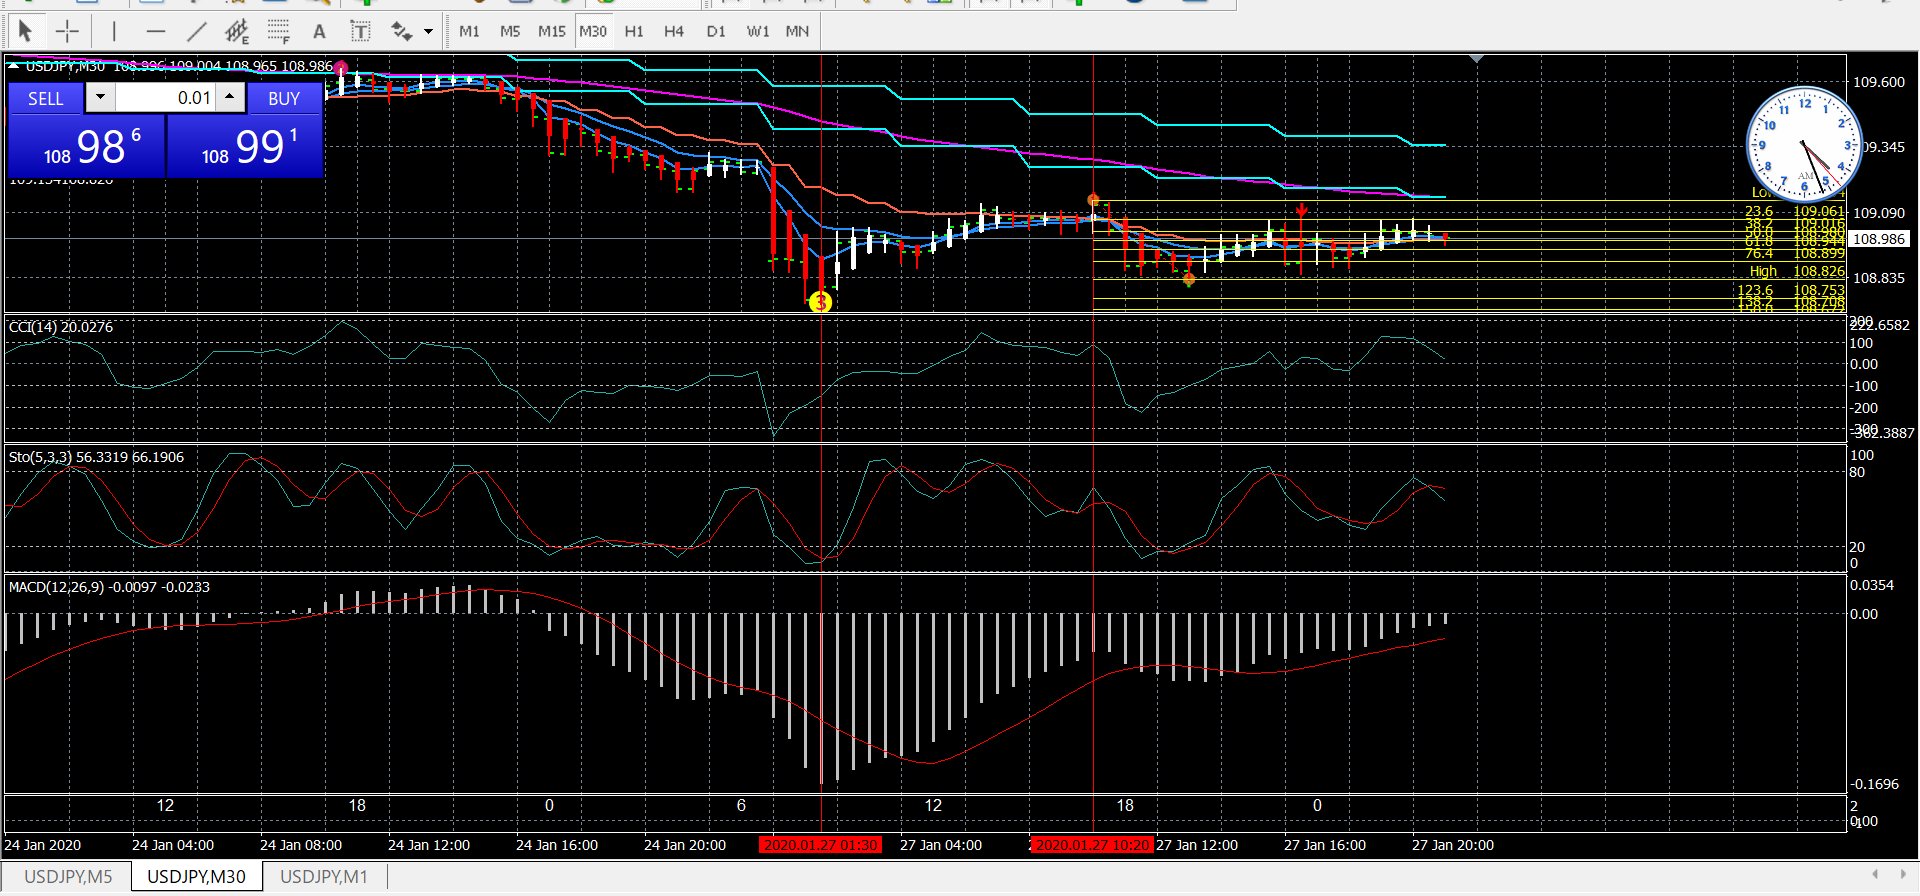Screen dimensions: 1920x896
Task: Click Fibonacci level 23.6 at 109.061
Action: click(1794, 211)
